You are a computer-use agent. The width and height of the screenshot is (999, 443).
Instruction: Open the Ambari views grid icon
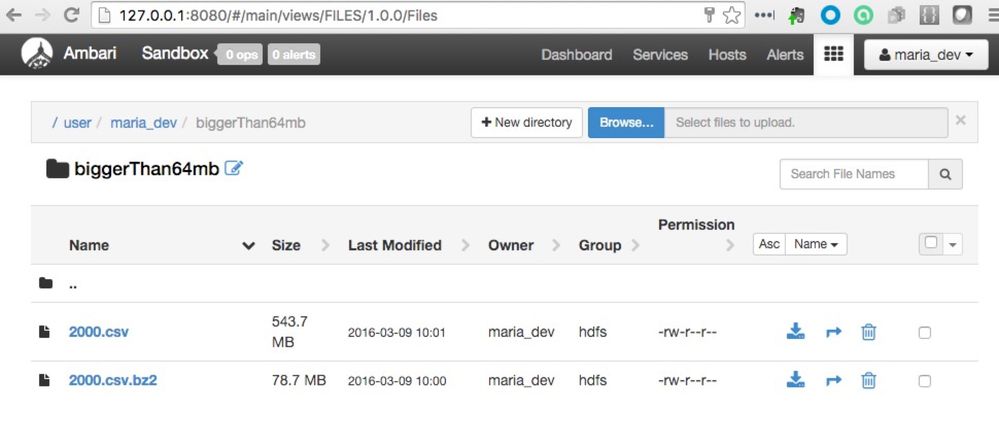tap(833, 55)
